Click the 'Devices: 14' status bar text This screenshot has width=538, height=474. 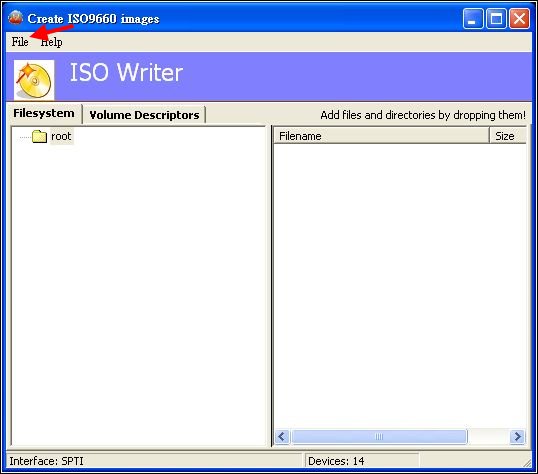[x=336, y=461]
